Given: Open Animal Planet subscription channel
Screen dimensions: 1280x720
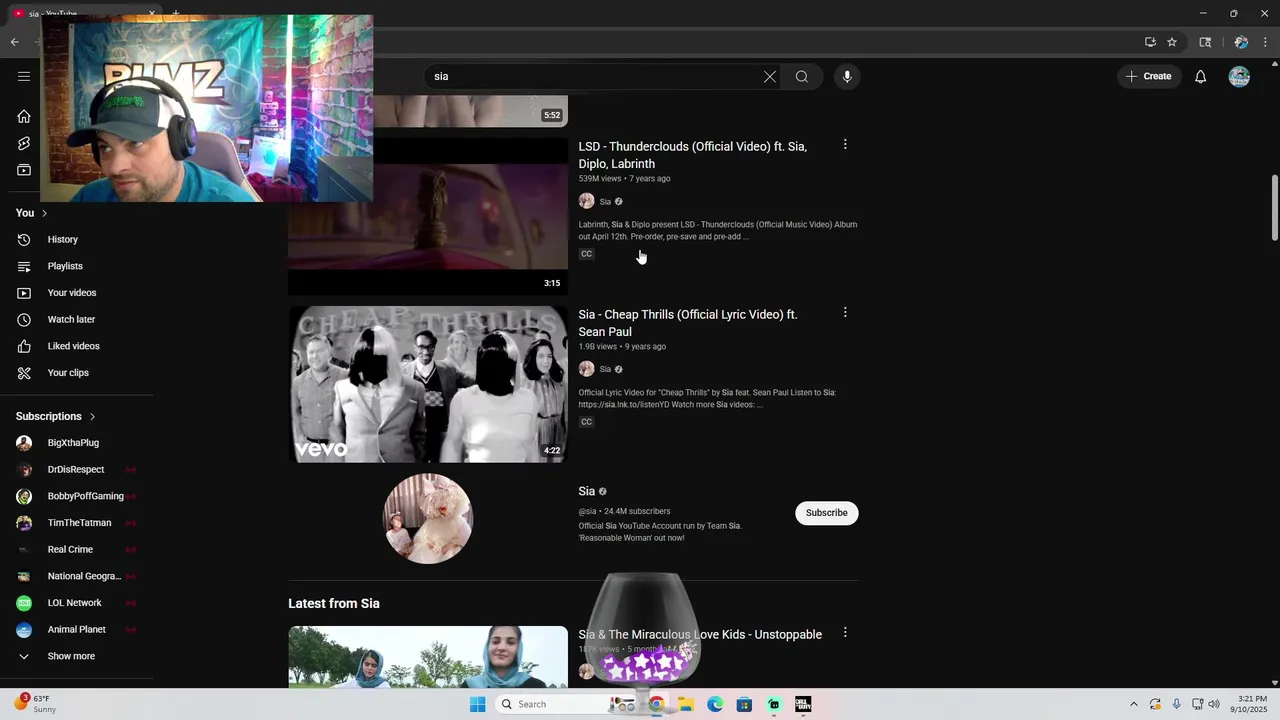Looking at the screenshot, I should [76, 630].
